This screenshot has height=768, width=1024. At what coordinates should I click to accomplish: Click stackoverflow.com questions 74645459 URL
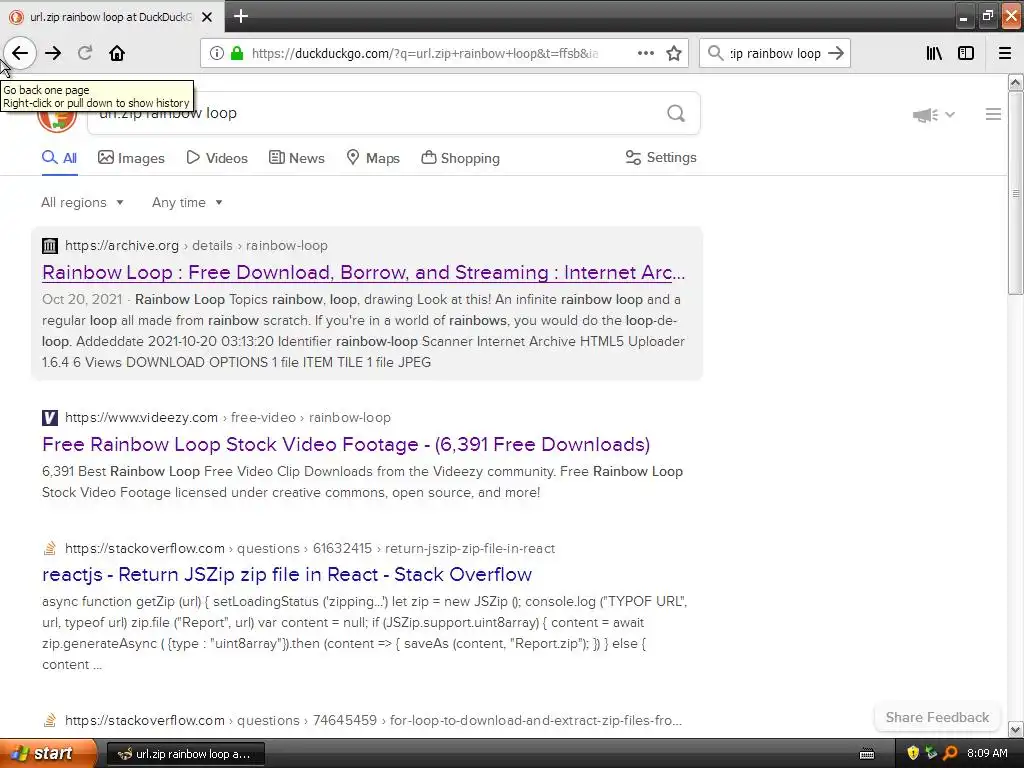pos(374,720)
